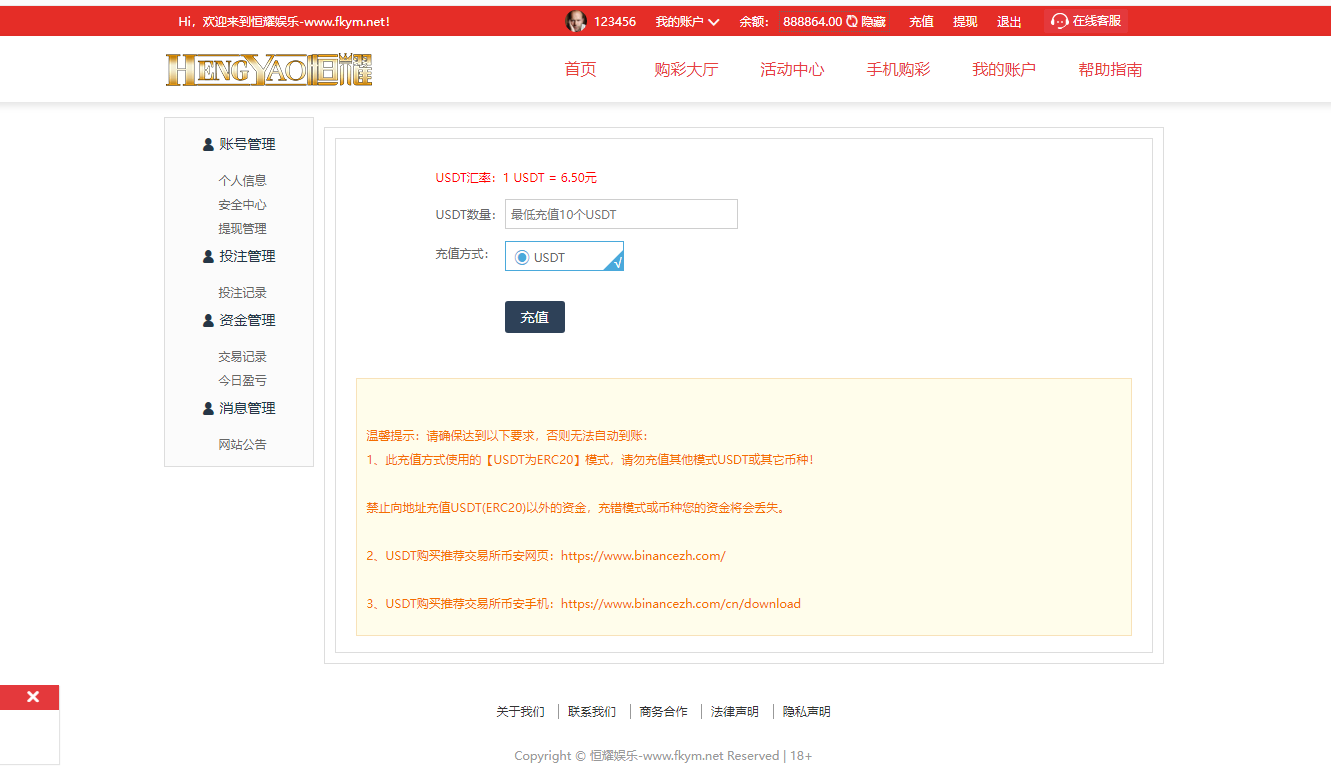Click the HengYao 恒耀 logo
This screenshot has width=1331, height=784.
[269, 68]
